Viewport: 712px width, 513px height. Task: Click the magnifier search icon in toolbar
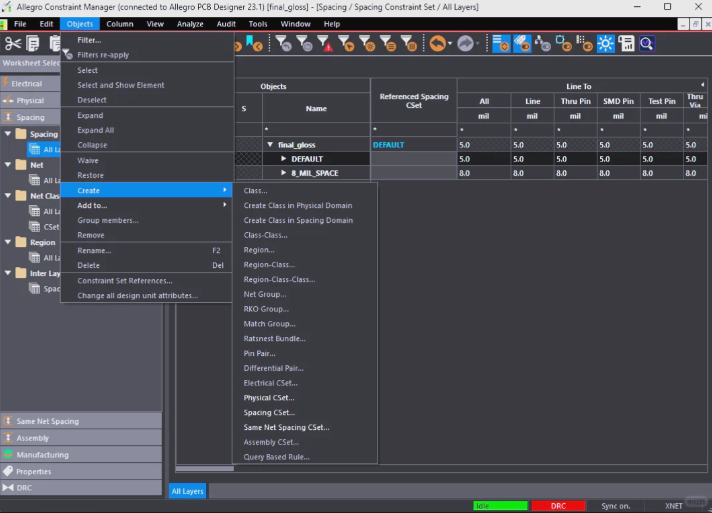pyautogui.click(x=647, y=44)
